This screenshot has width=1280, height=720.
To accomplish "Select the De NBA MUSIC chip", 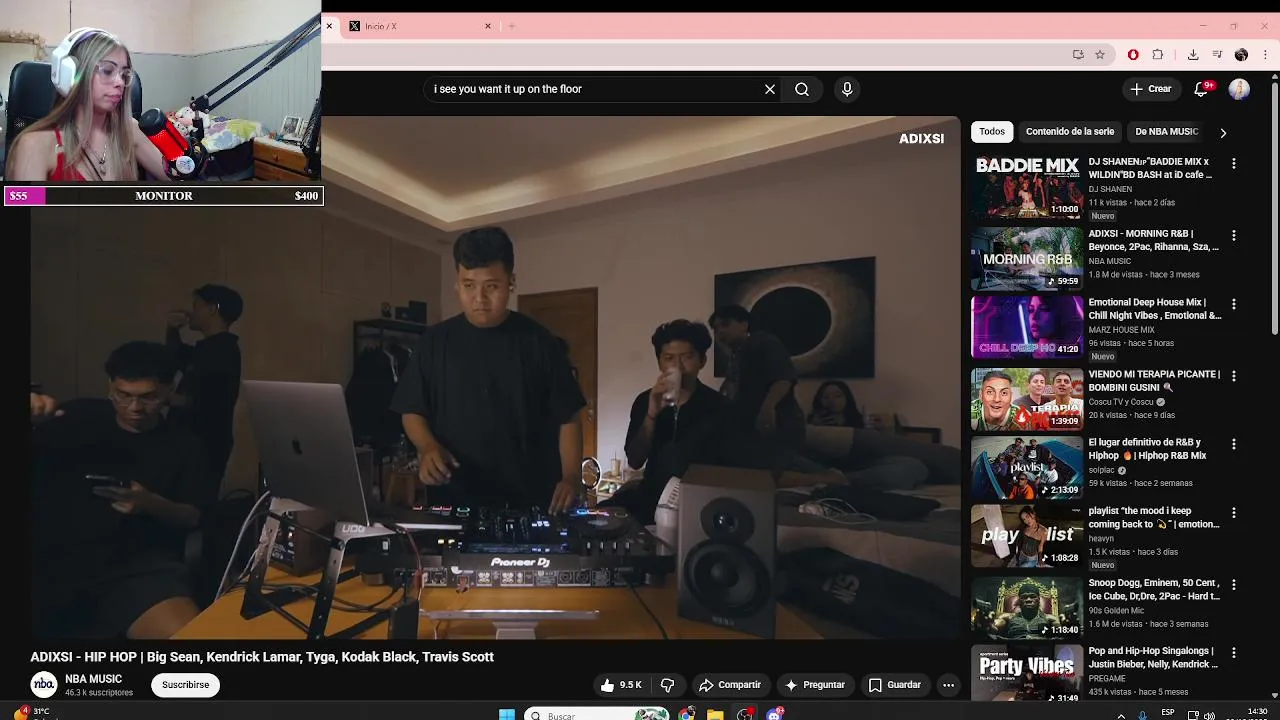I will coord(1166,132).
